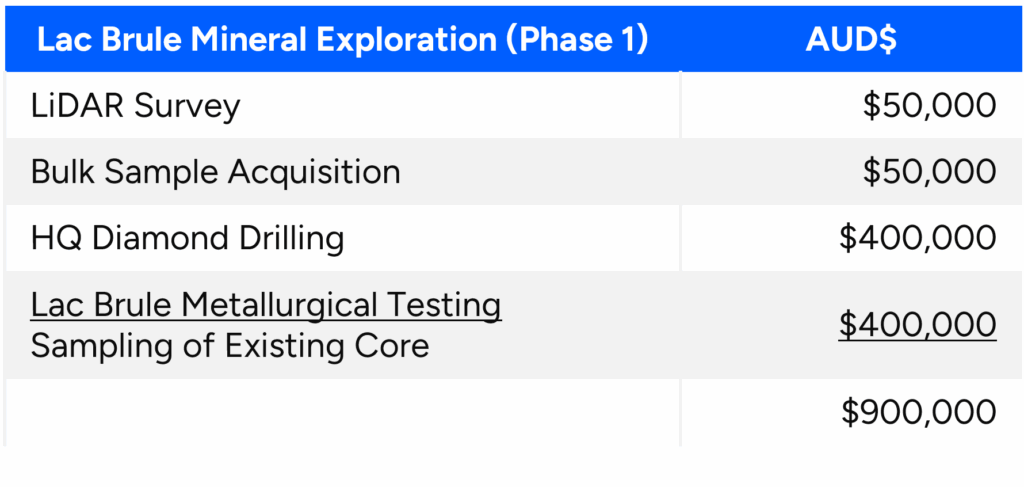Click the underlined $400,000 amount
This screenshot has width=1024, height=487.
point(918,326)
